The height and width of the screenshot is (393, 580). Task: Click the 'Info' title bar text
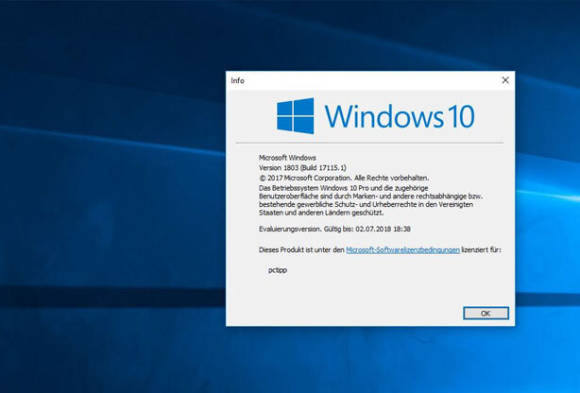(237, 81)
